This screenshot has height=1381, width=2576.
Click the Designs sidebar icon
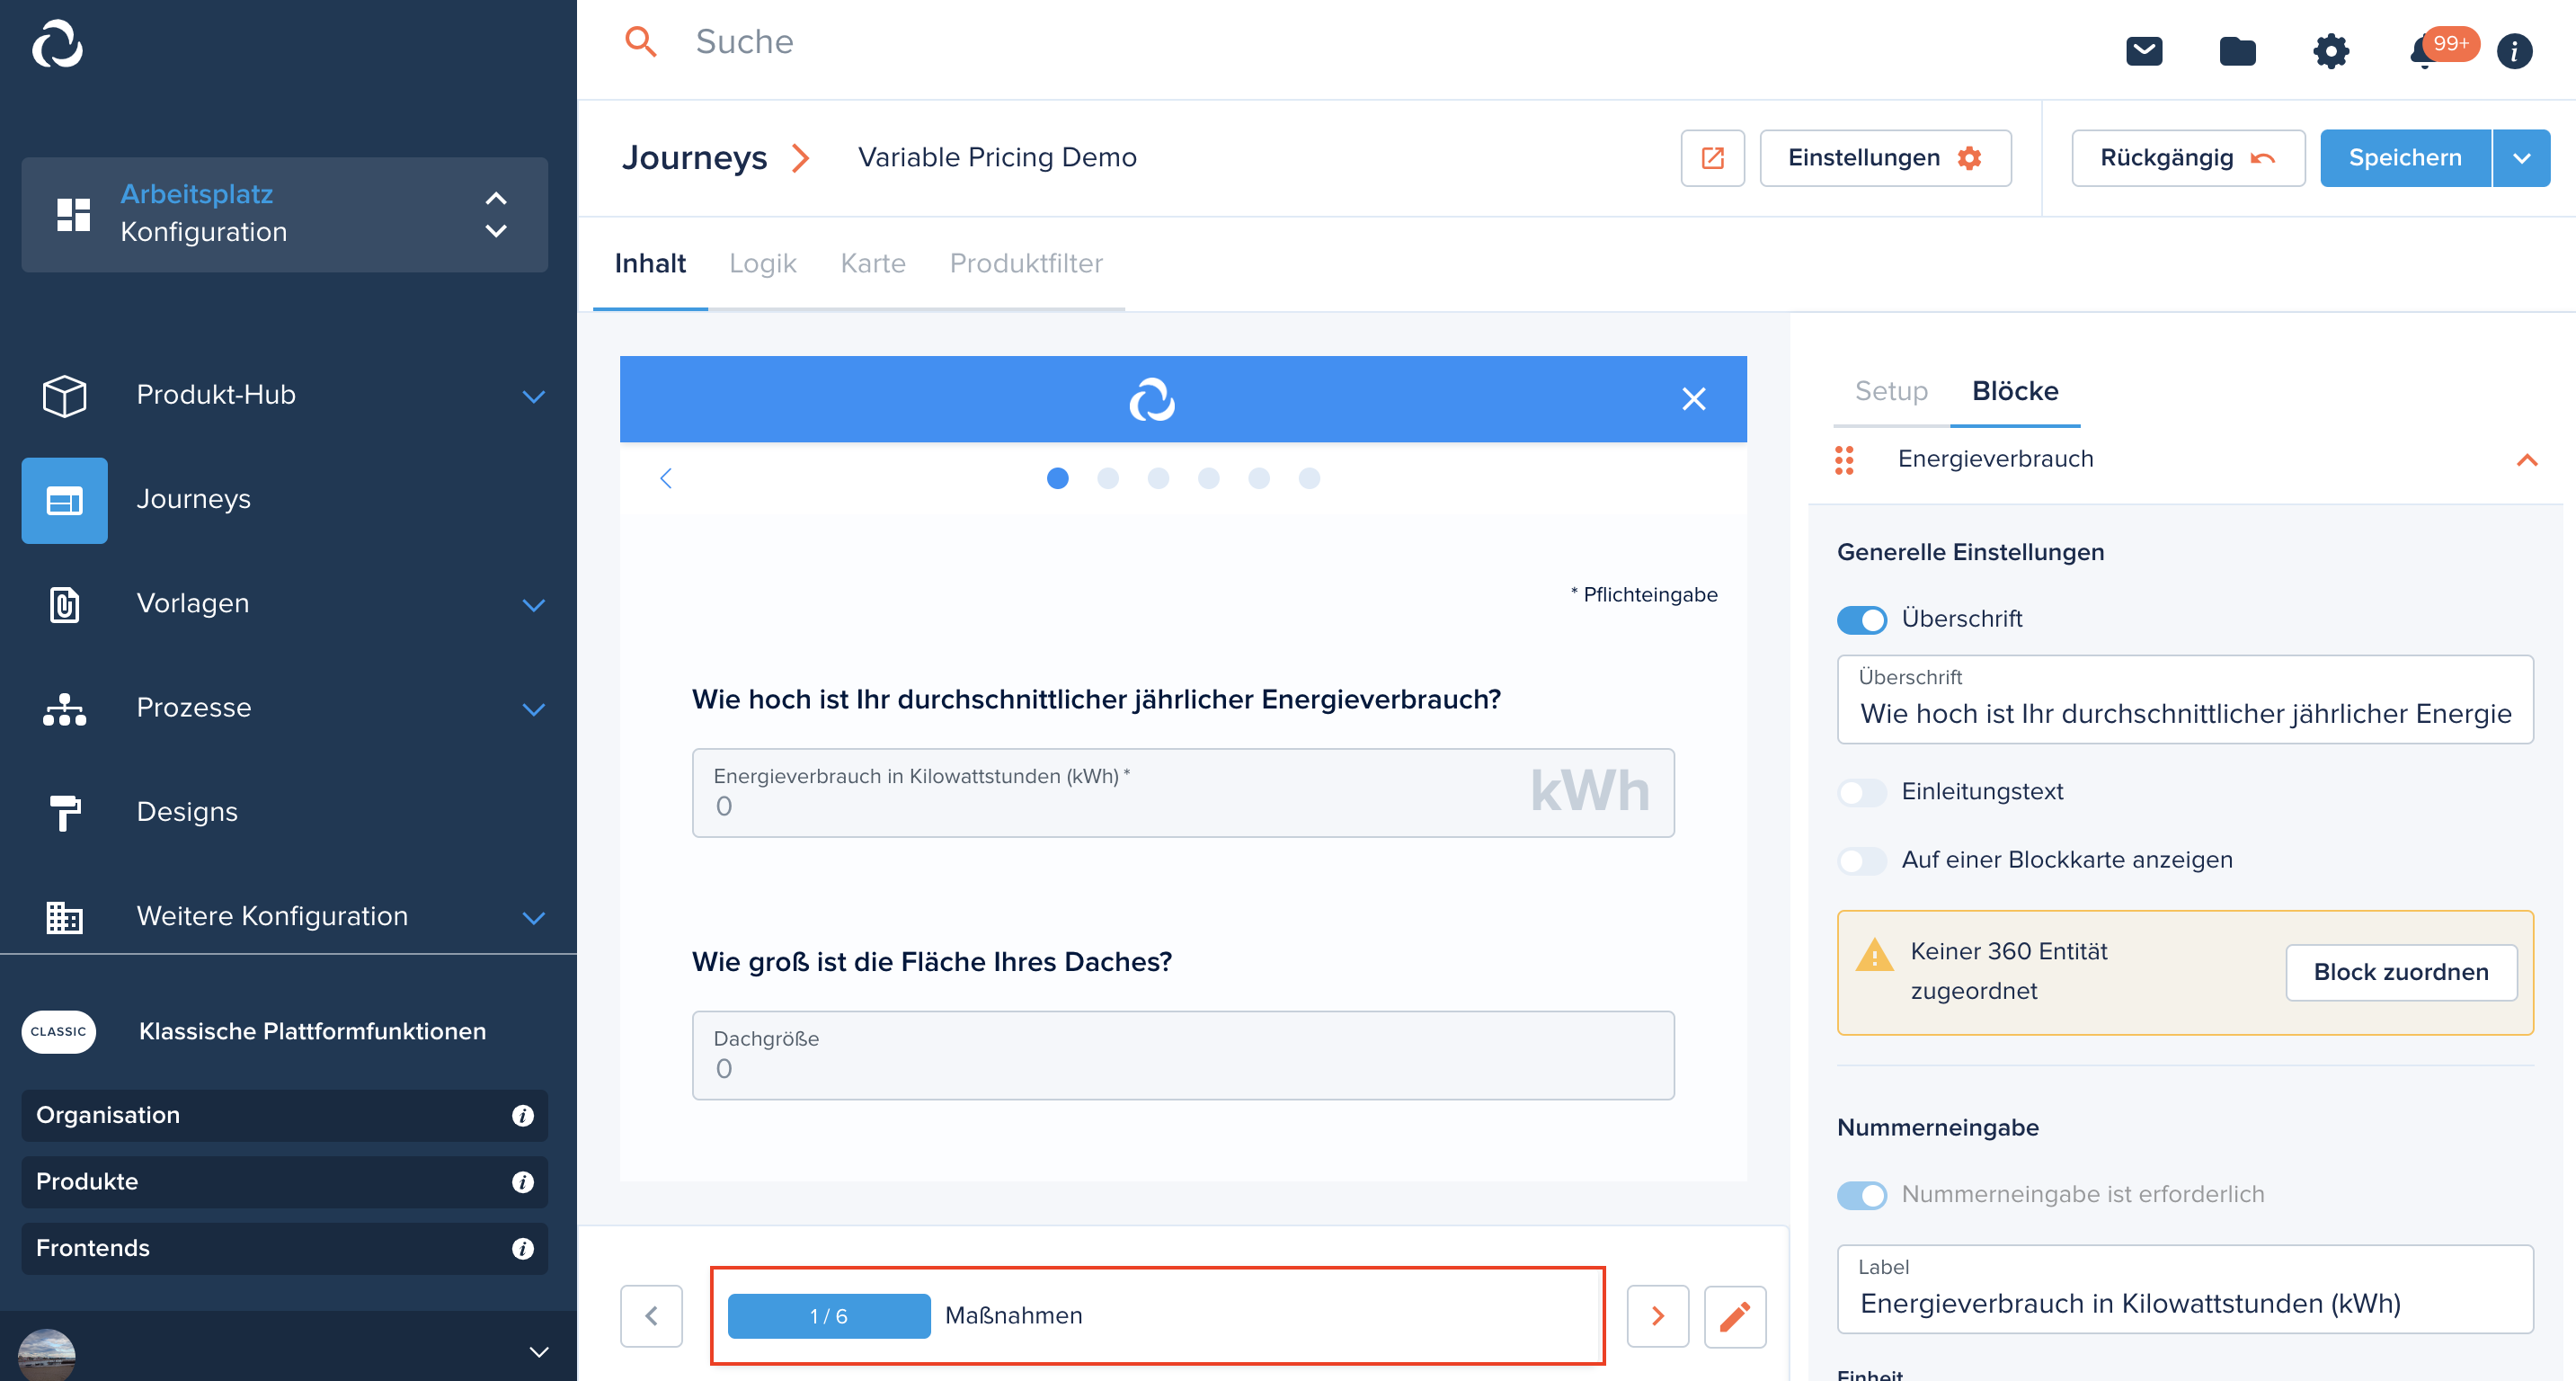coord(63,810)
